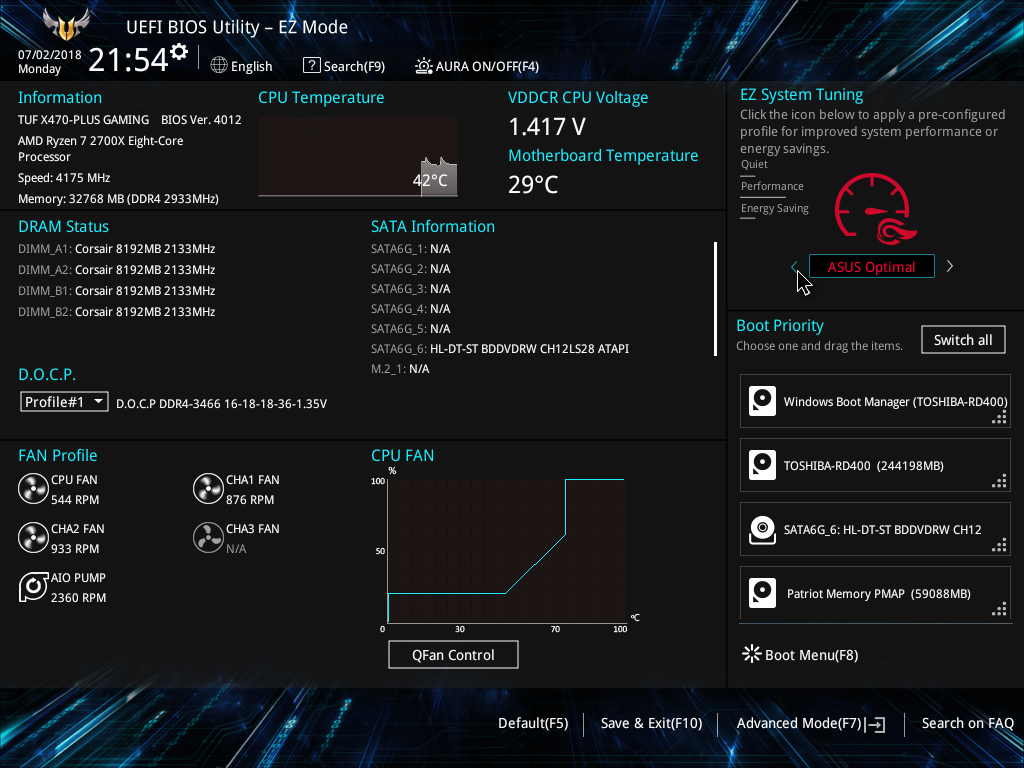
Task: Click Save & Exit(F10)
Action: coord(651,724)
